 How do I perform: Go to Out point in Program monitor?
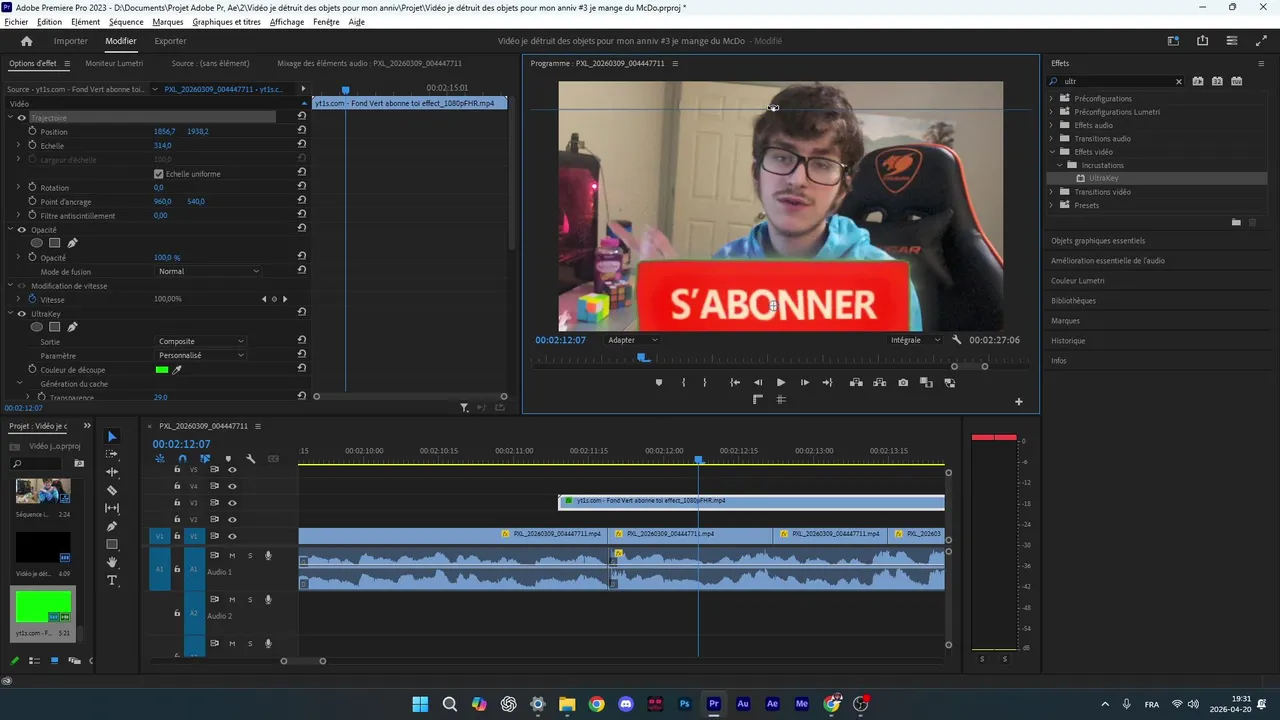click(x=827, y=382)
